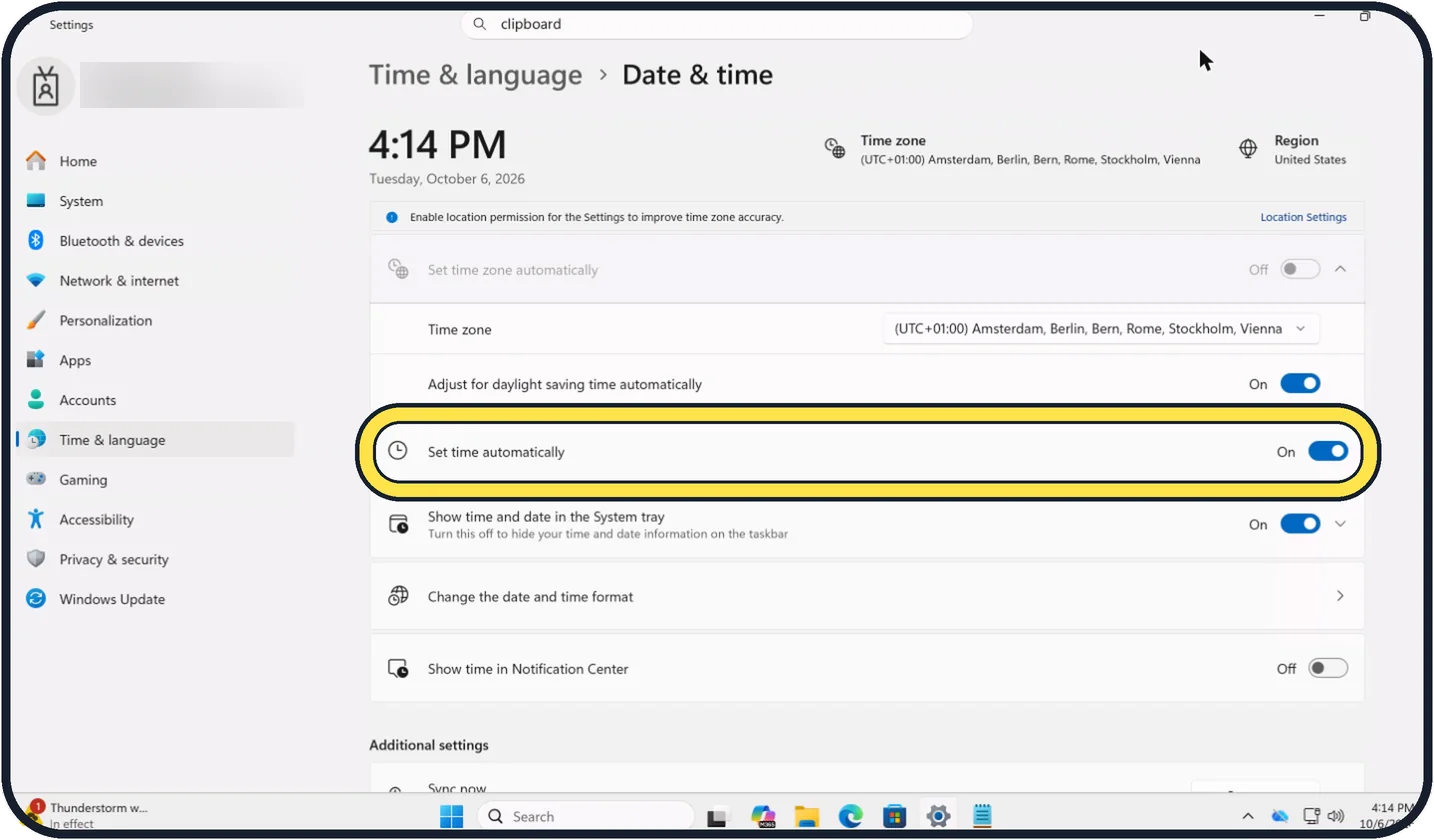Open Task View from the taskbar
The height and width of the screenshot is (840, 1434).
pos(717,817)
